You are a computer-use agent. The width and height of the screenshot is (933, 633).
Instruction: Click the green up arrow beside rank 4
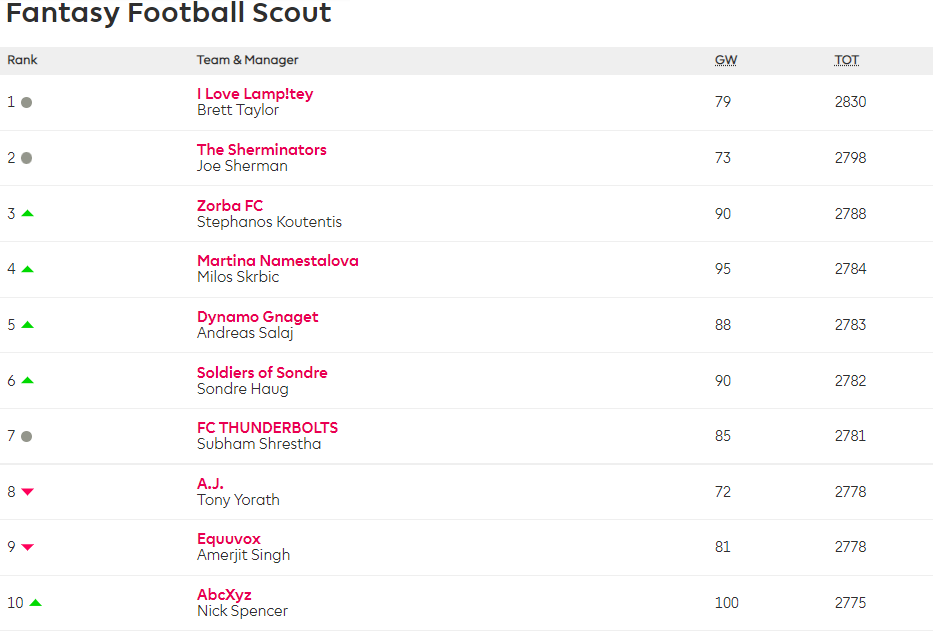[x=27, y=270]
